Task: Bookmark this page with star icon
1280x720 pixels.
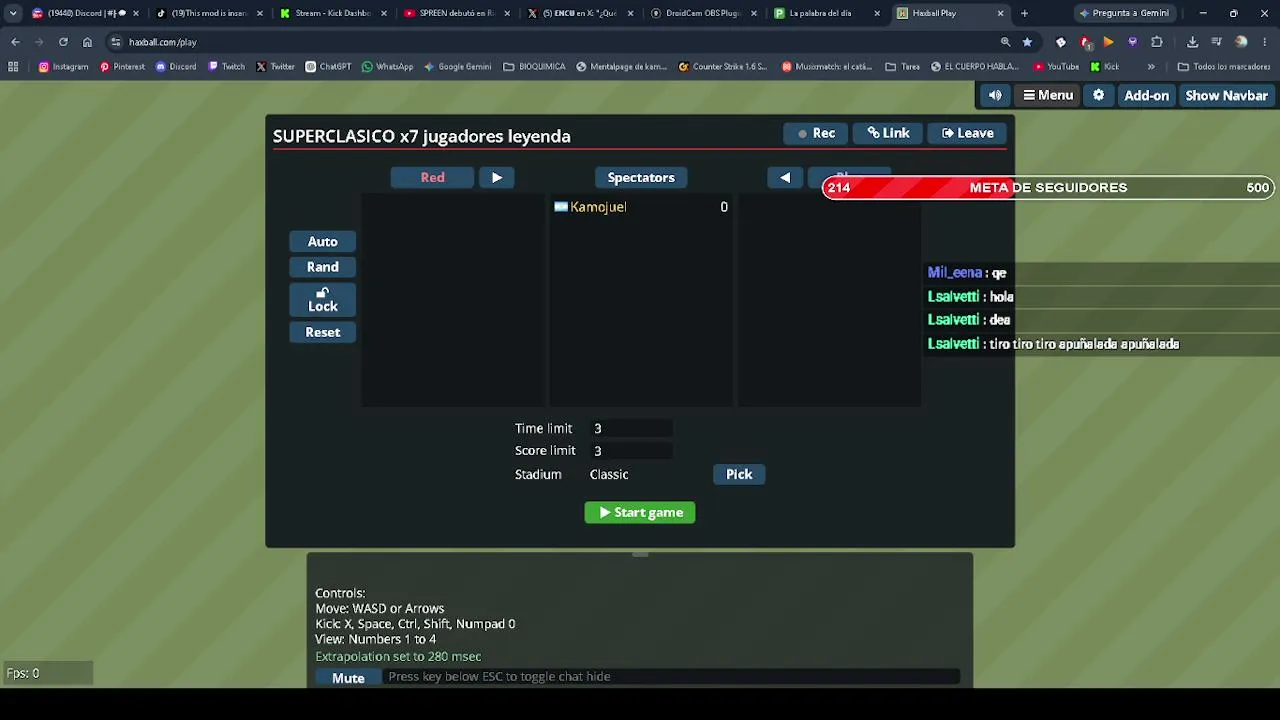Action: (x=1027, y=42)
